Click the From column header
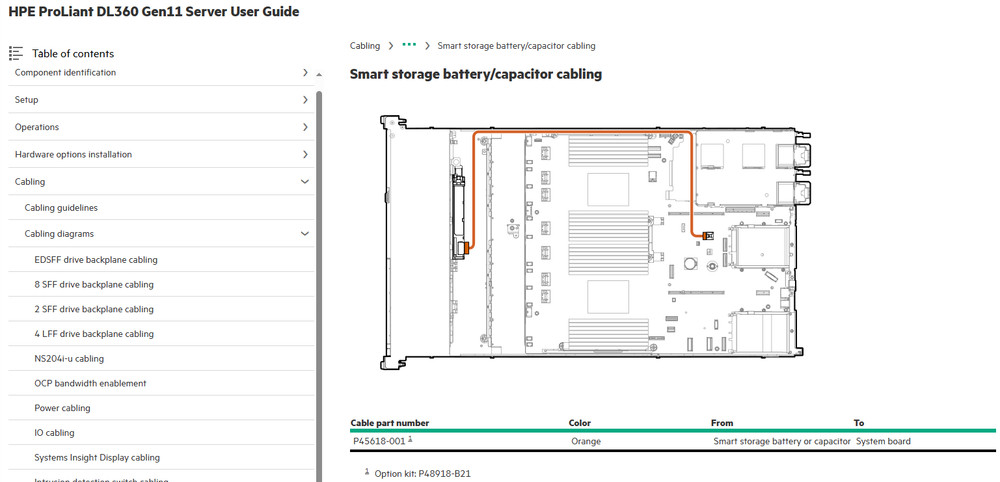 722,423
